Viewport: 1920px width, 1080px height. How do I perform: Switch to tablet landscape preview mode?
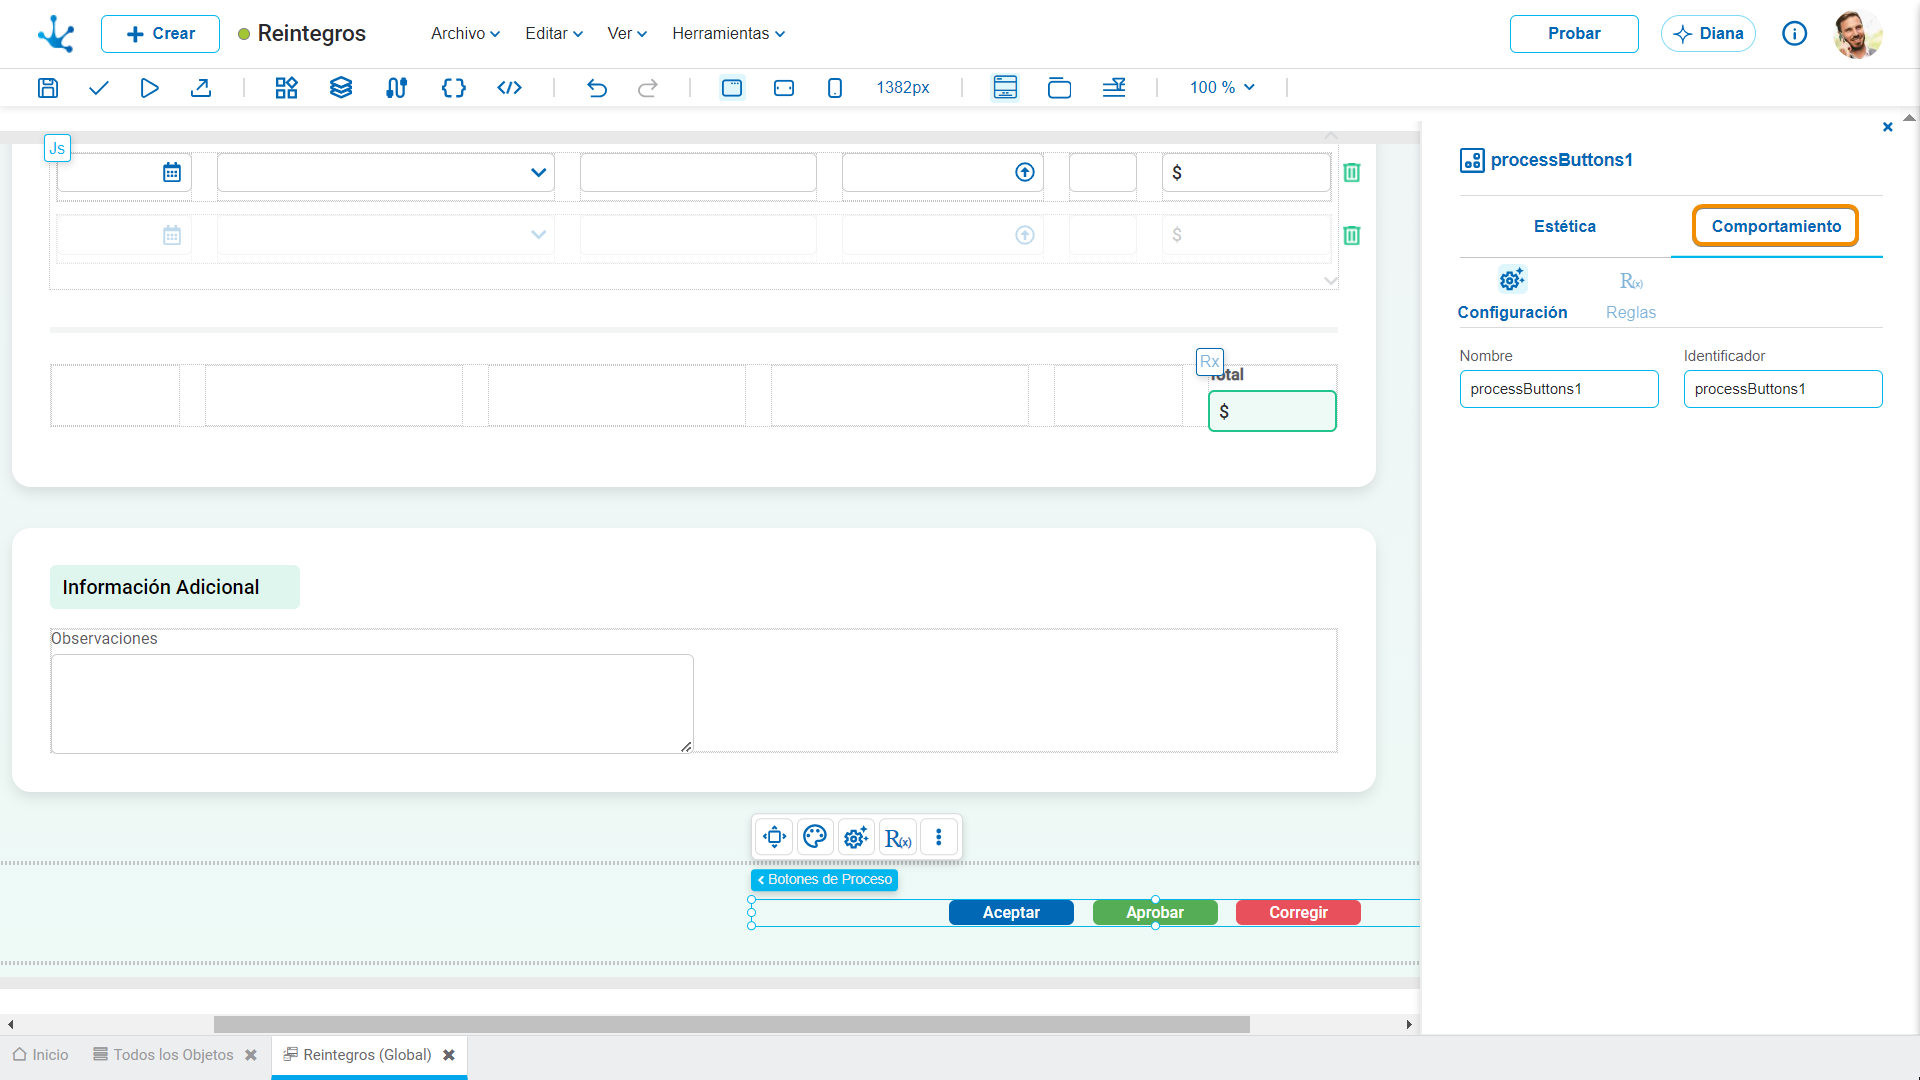(x=784, y=88)
